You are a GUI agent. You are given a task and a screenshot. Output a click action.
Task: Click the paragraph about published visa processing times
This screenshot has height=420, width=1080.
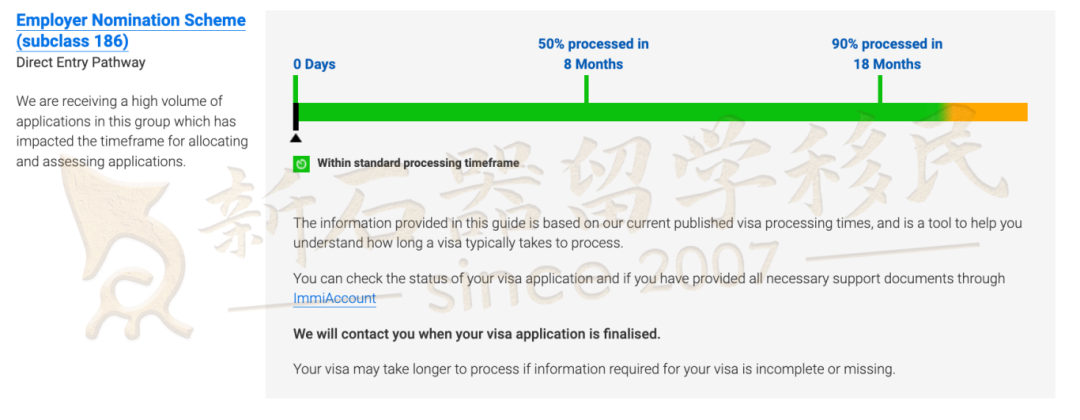click(658, 233)
